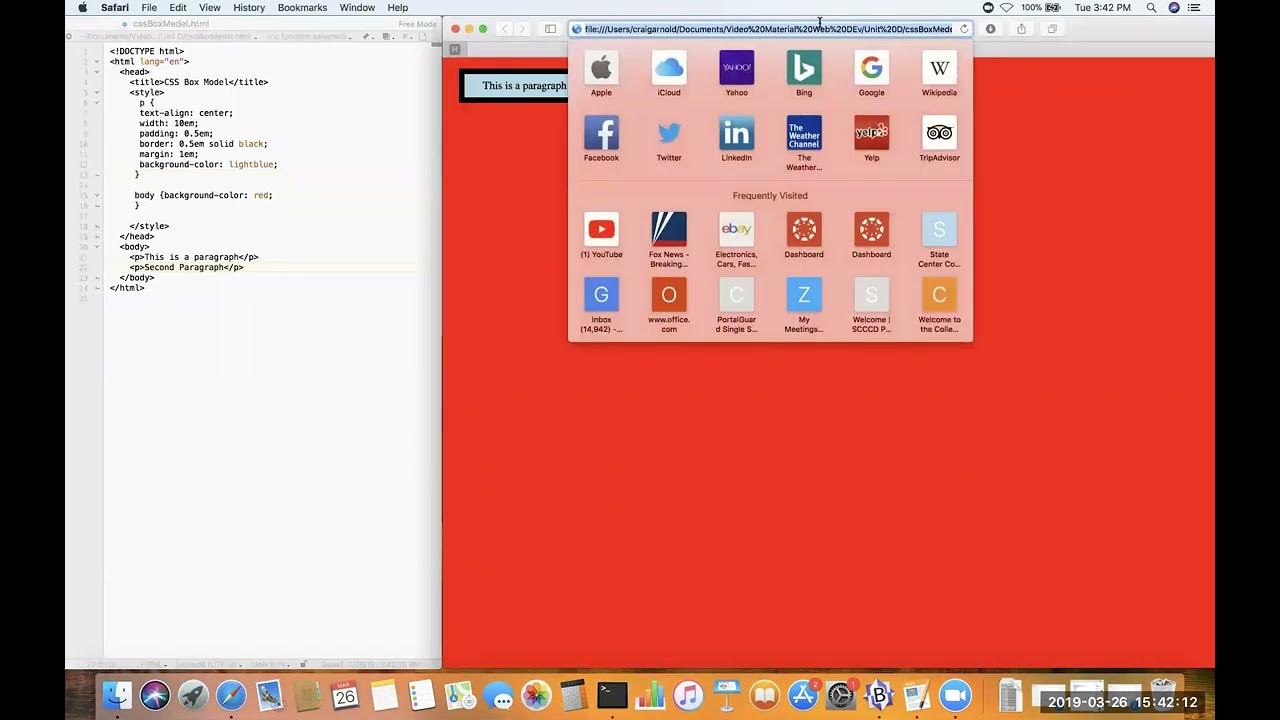The image size is (1280, 720).
Task: Open Wi-Fi status in menu bar
Action: point(1006,7)
